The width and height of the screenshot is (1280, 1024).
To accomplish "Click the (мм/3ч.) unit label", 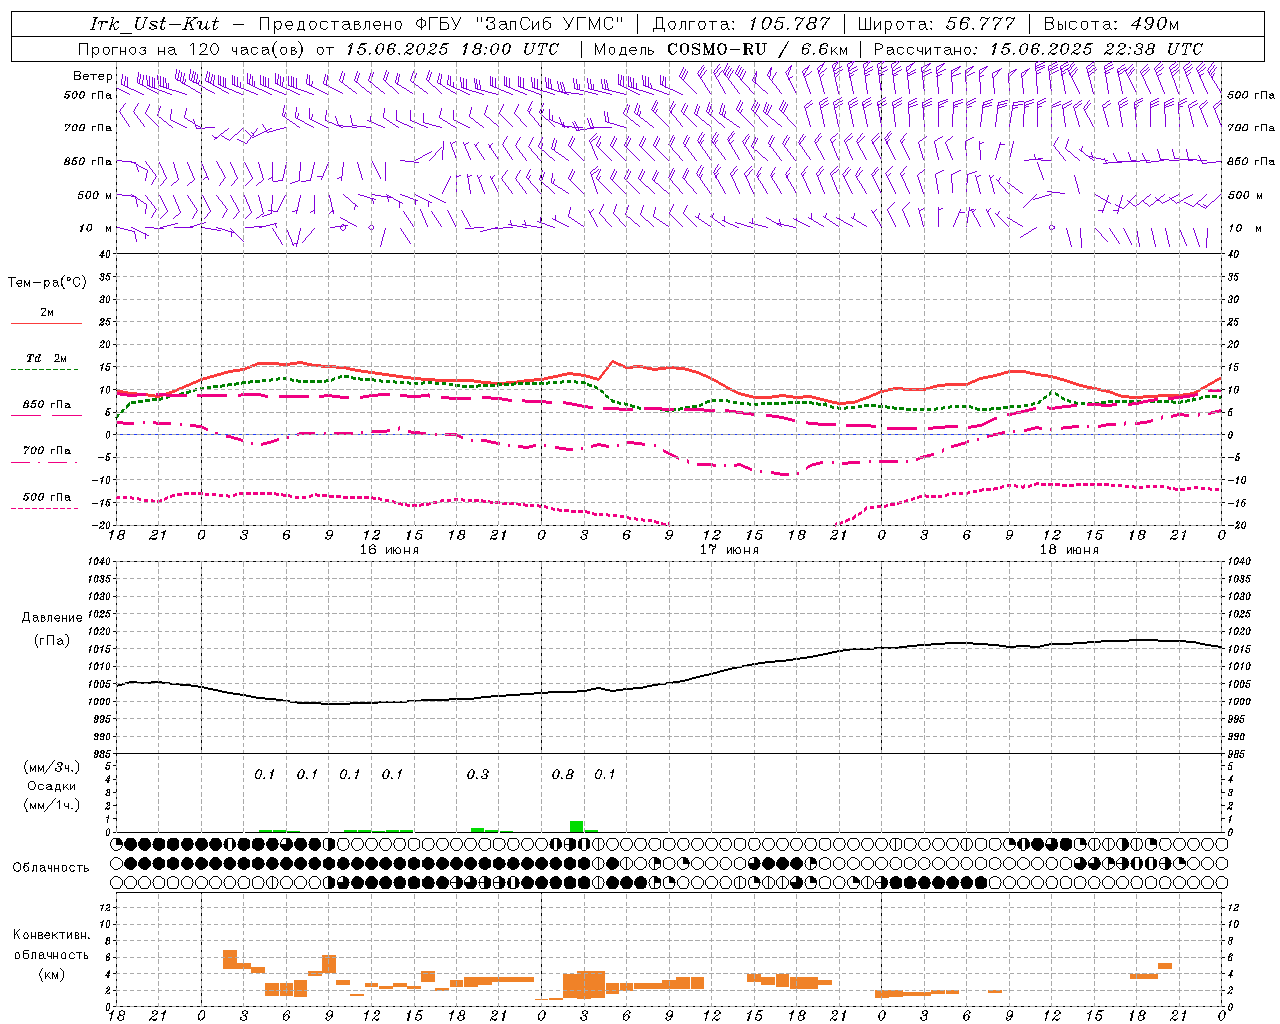I will (x=51, y=767).
